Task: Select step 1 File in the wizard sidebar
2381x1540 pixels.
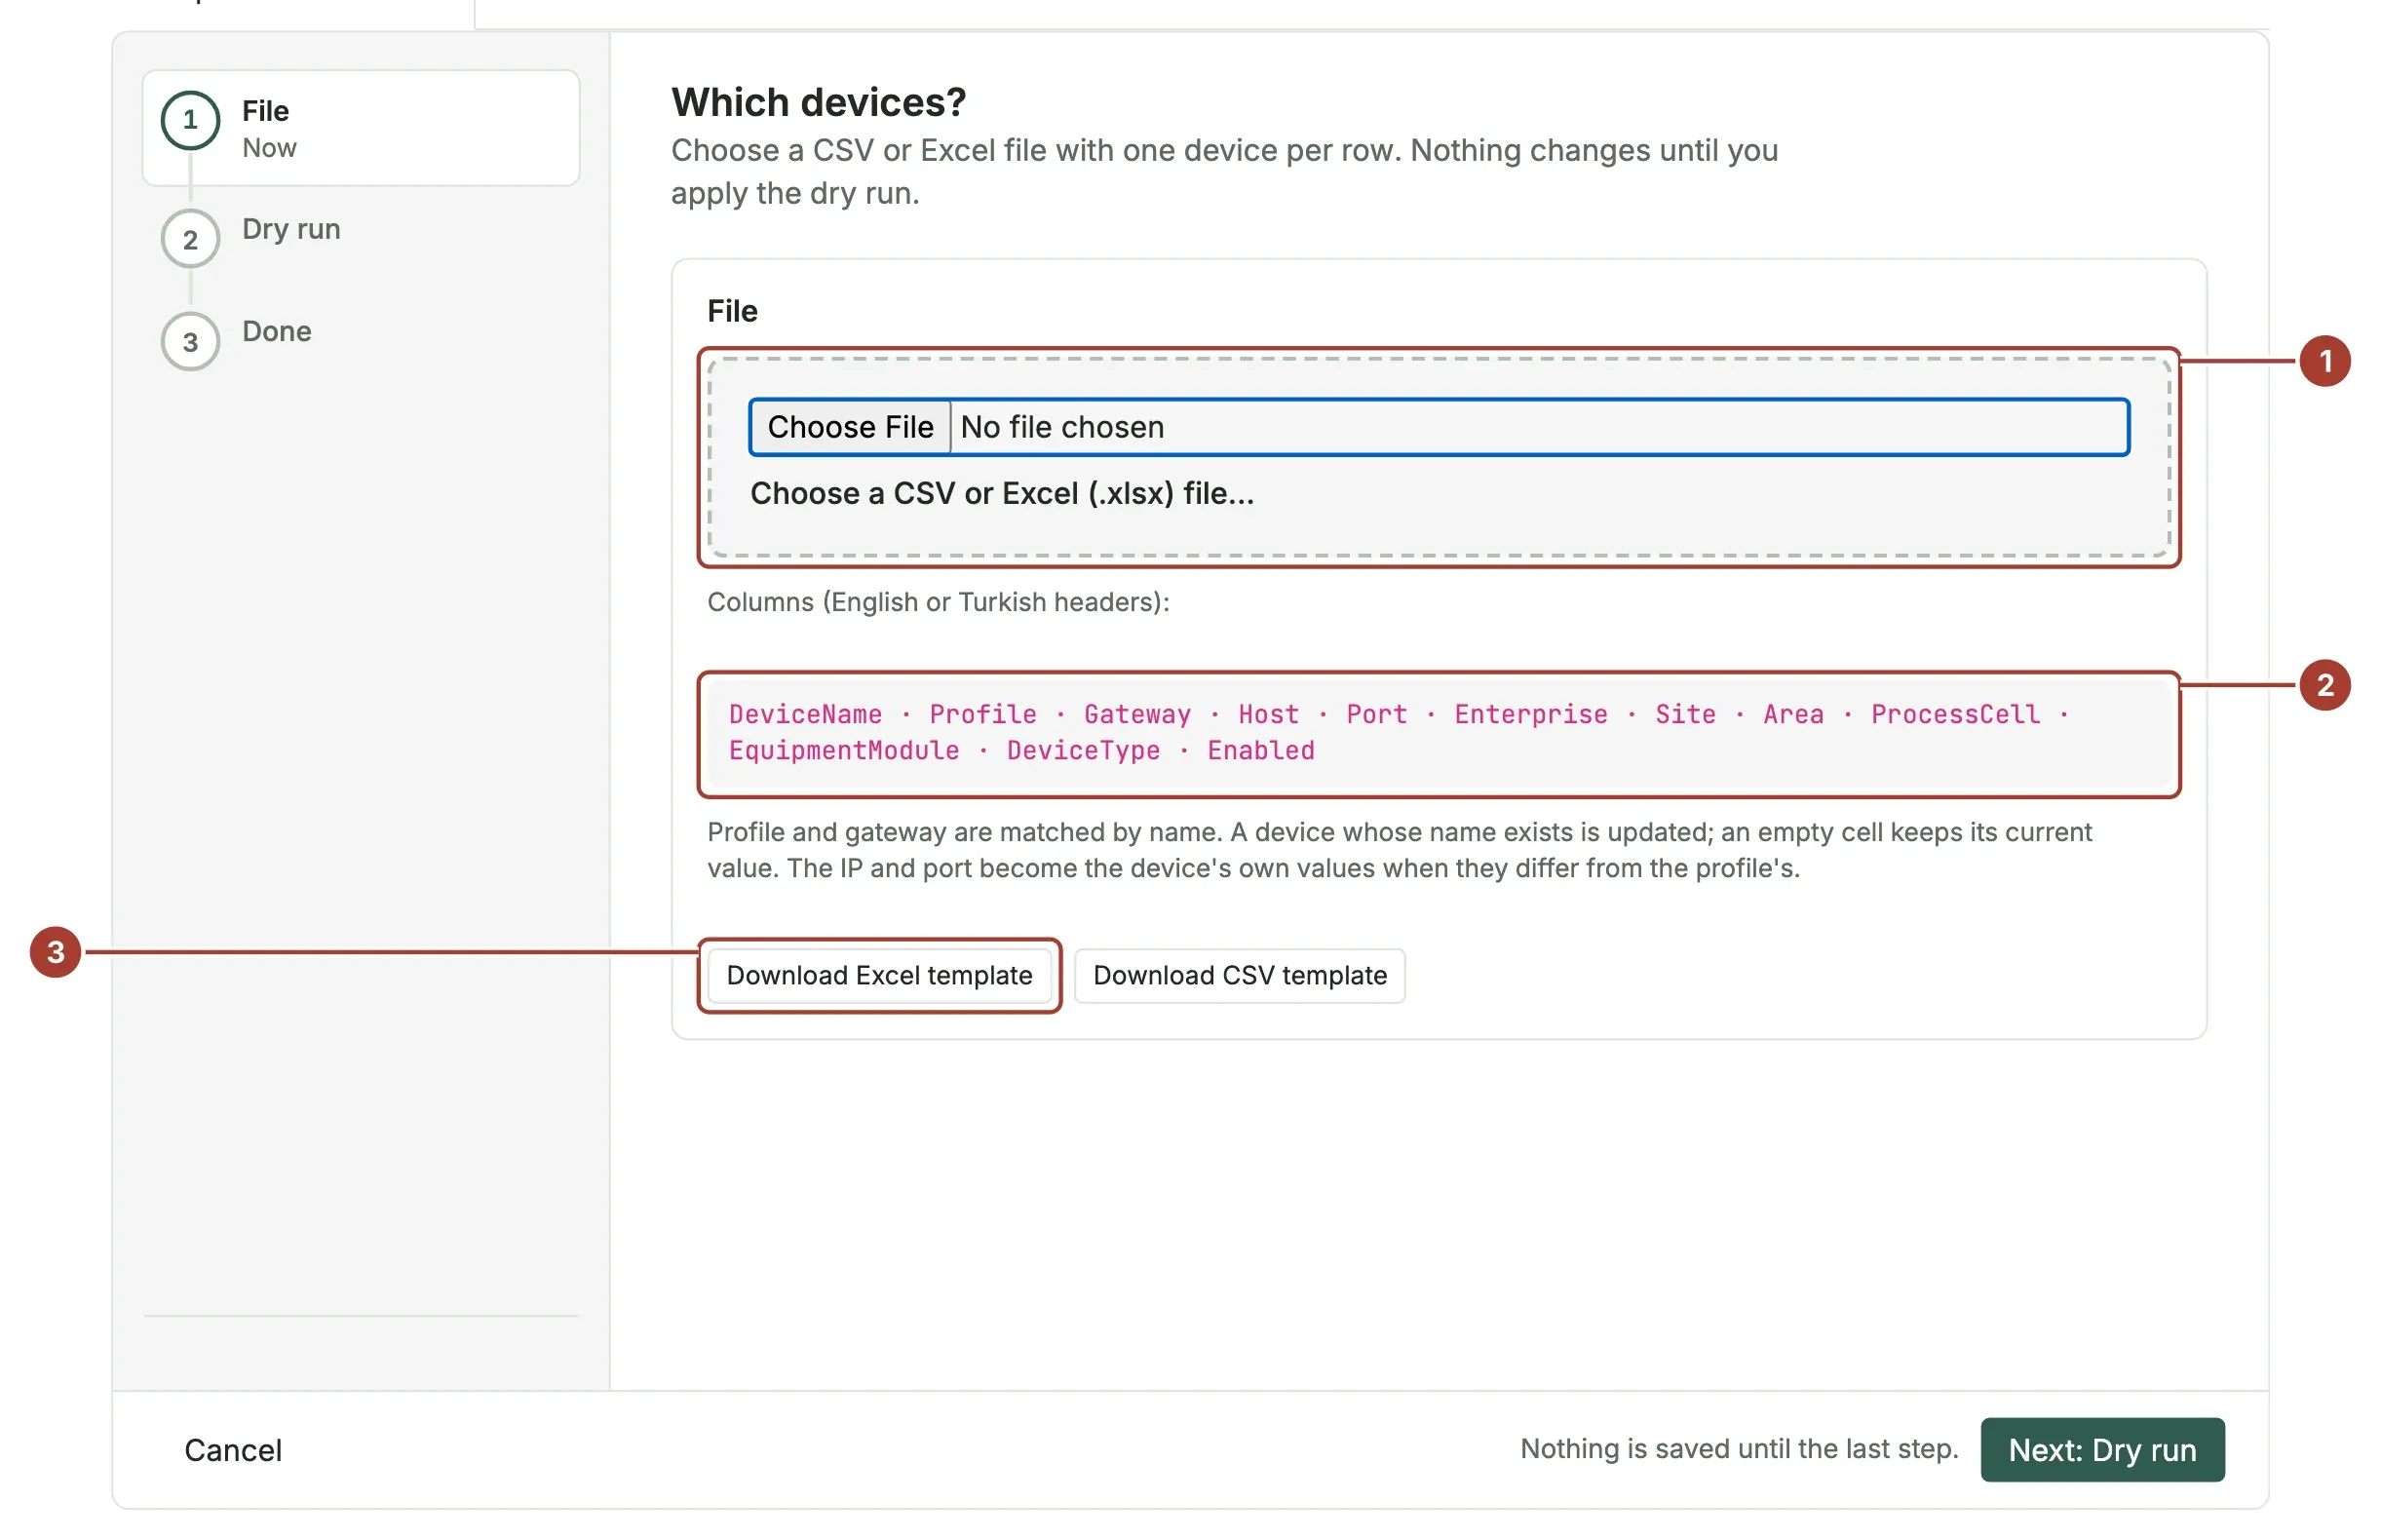Action: pos(360,128)
